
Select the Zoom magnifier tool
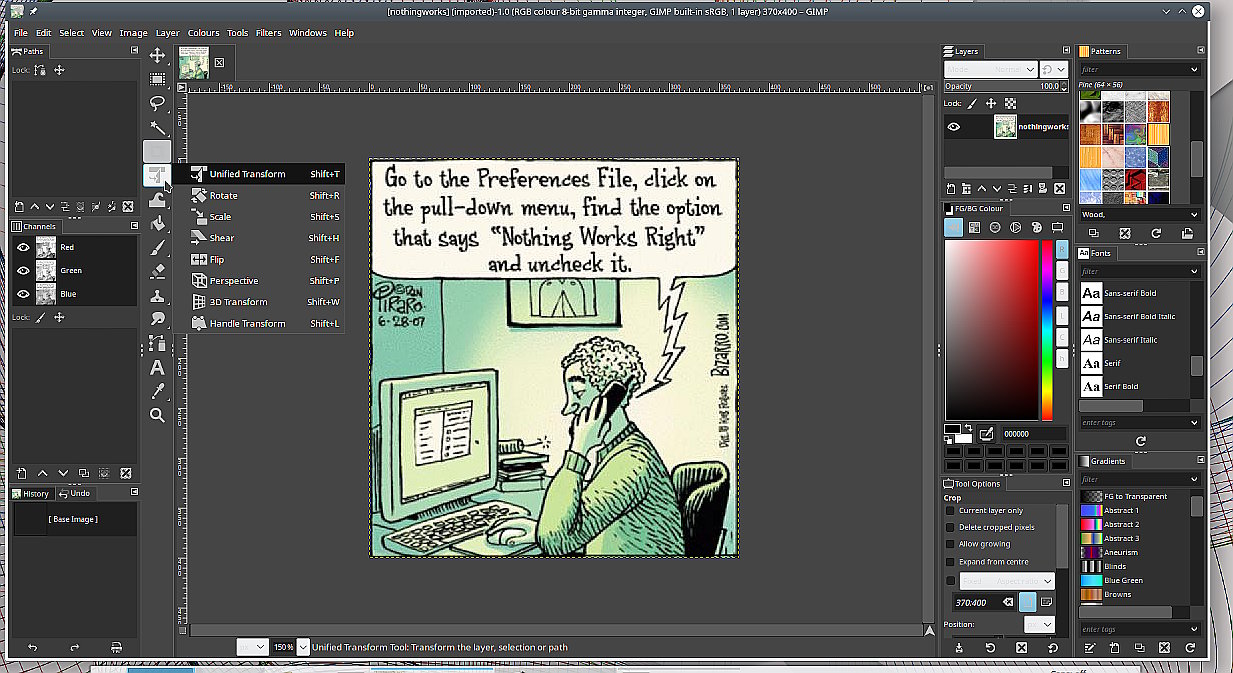[x=157, y=415]
